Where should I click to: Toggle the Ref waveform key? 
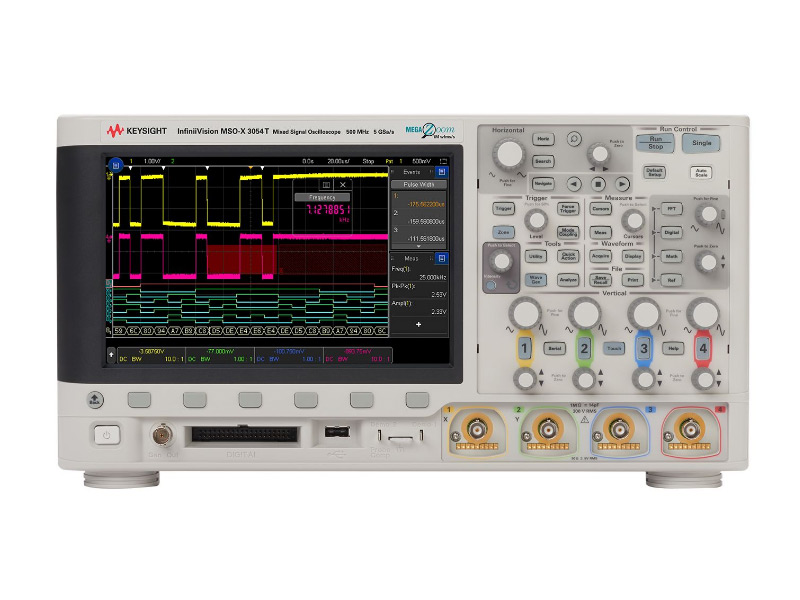click(671, 280)
